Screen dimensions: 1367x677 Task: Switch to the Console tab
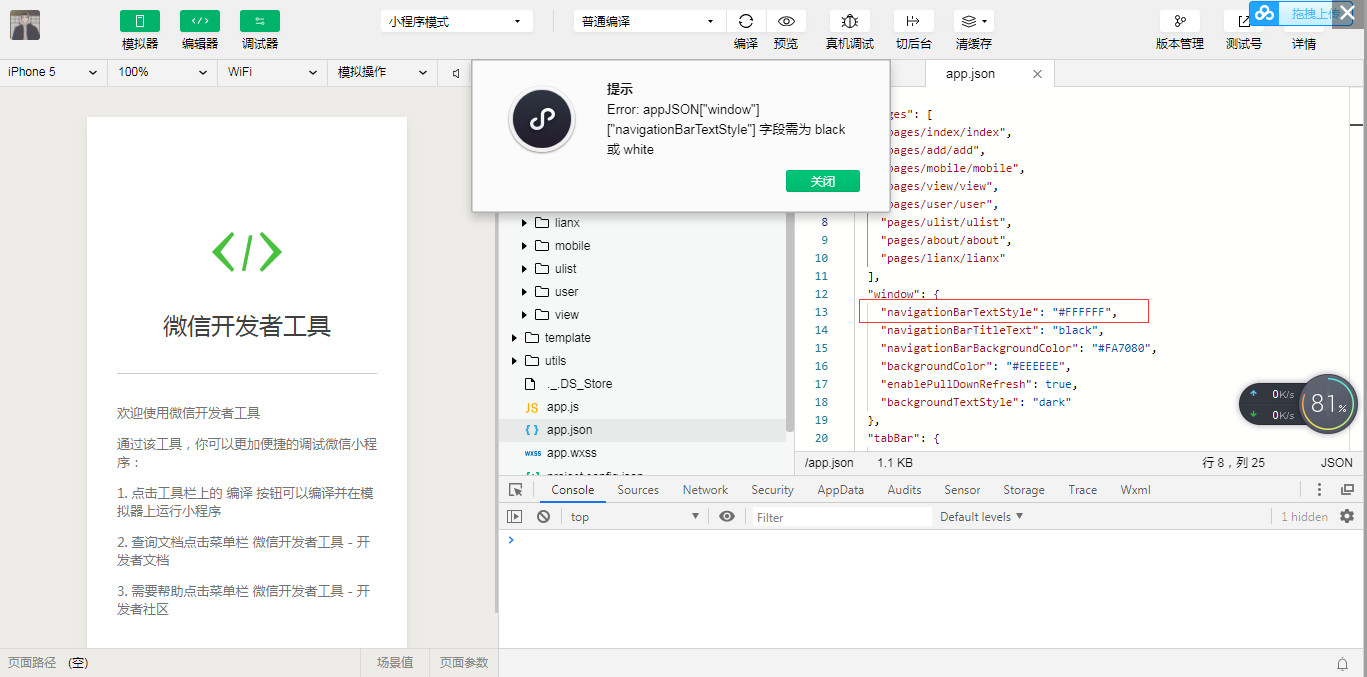tap(573, 490)
